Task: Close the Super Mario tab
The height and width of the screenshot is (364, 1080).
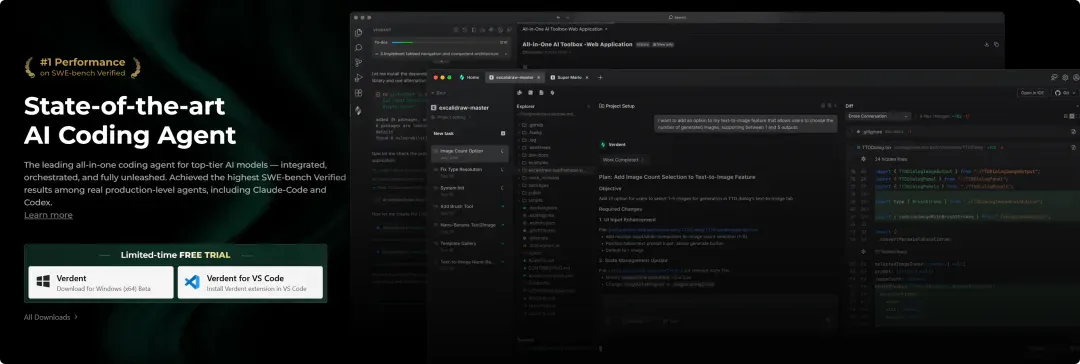Action: pos(588,77)
